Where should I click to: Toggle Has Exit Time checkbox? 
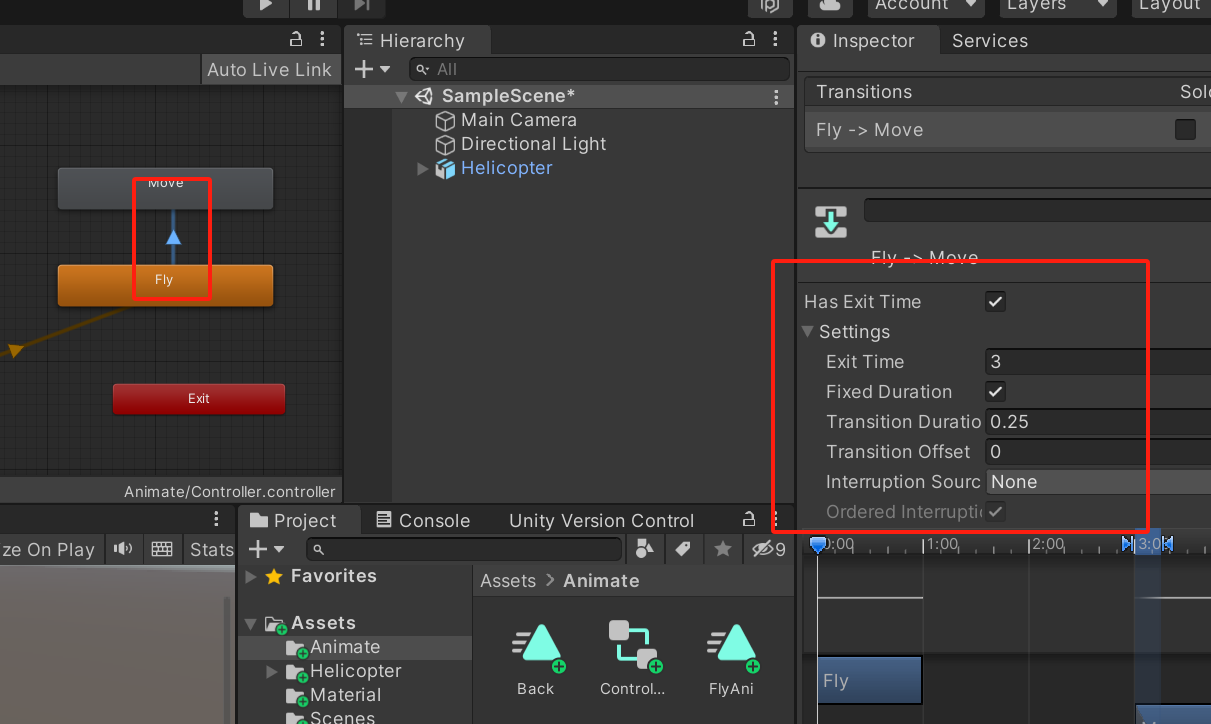point(995,302)
